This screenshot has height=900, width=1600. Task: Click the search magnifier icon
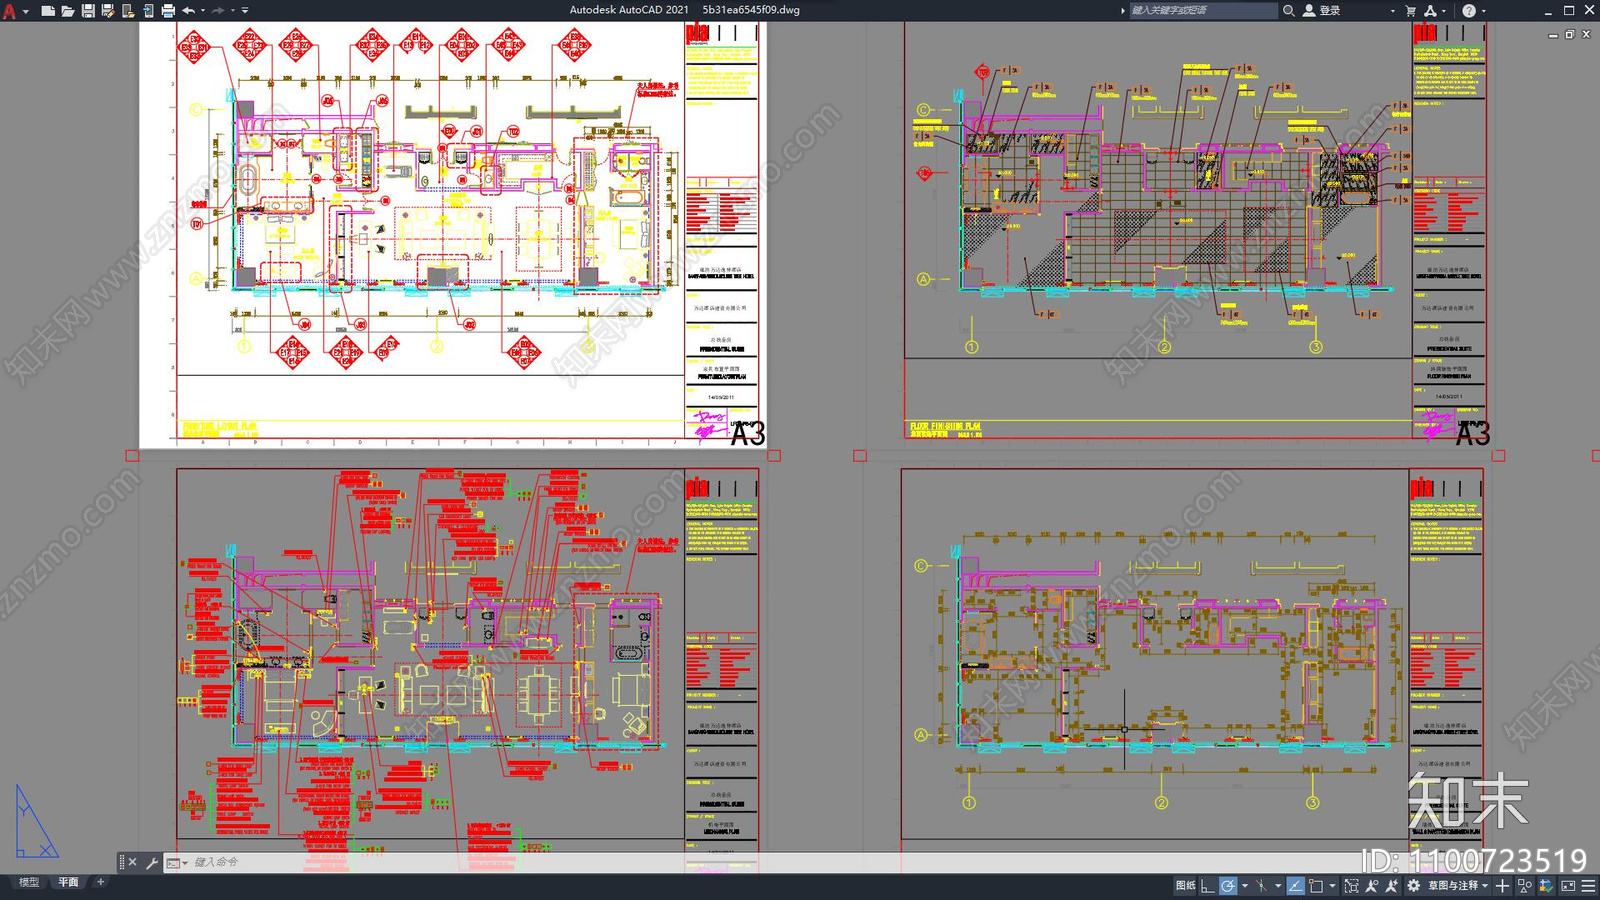1289,10
